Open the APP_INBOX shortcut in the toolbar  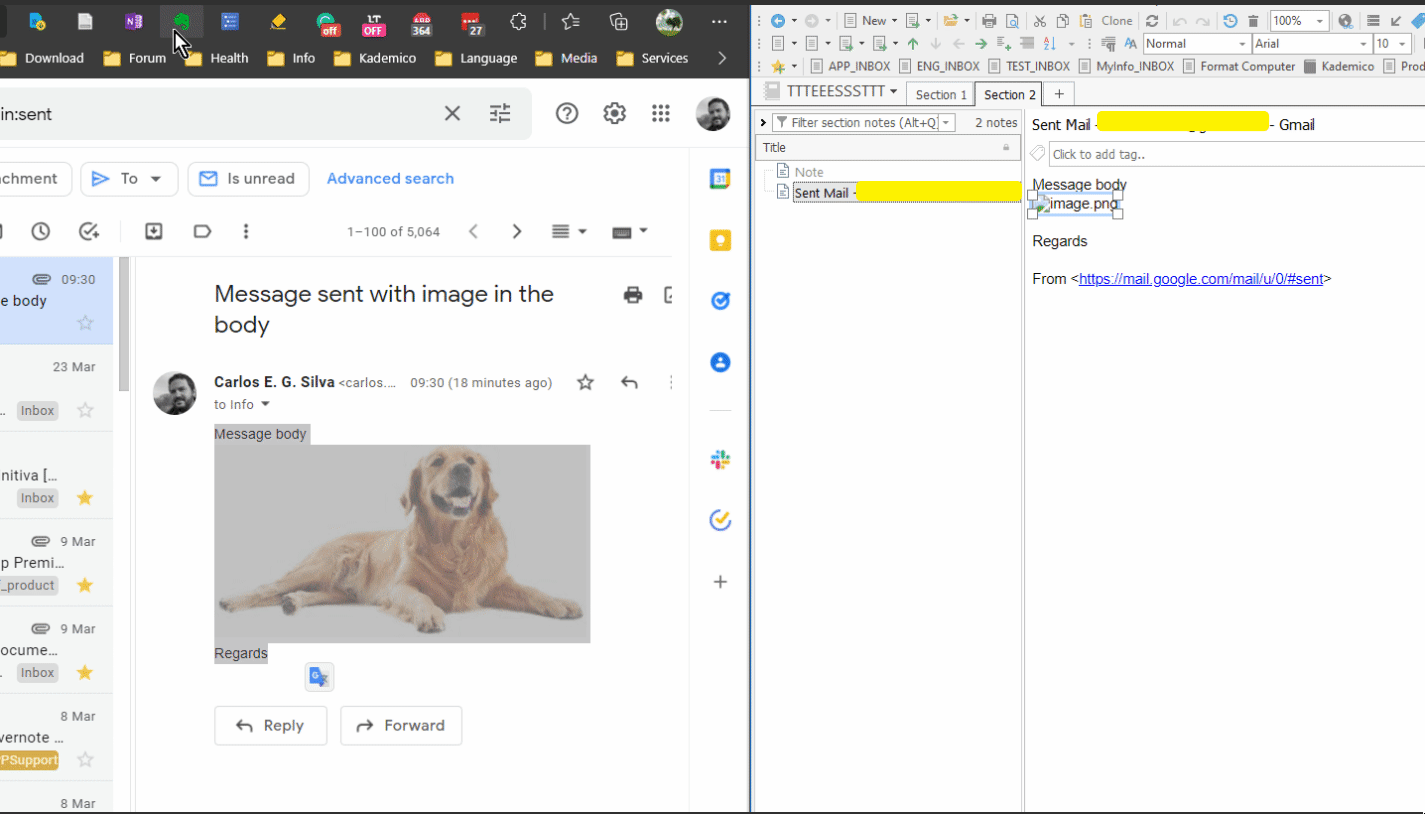851,66
